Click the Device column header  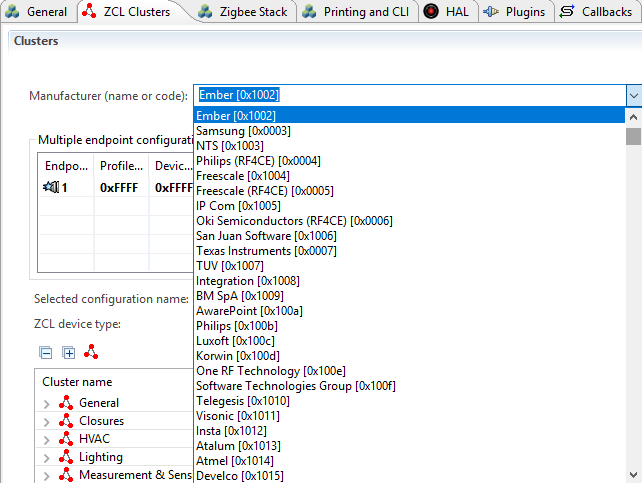point(173,166)
